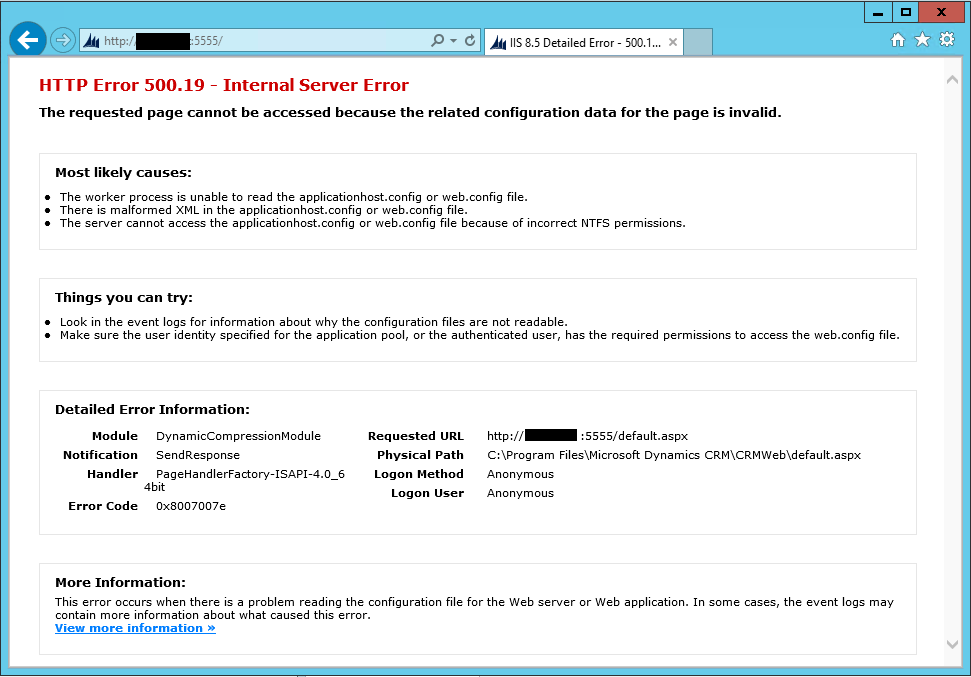
Task: Click the bullet 'The worker process is unable to read'
Action: pos(294,197)
